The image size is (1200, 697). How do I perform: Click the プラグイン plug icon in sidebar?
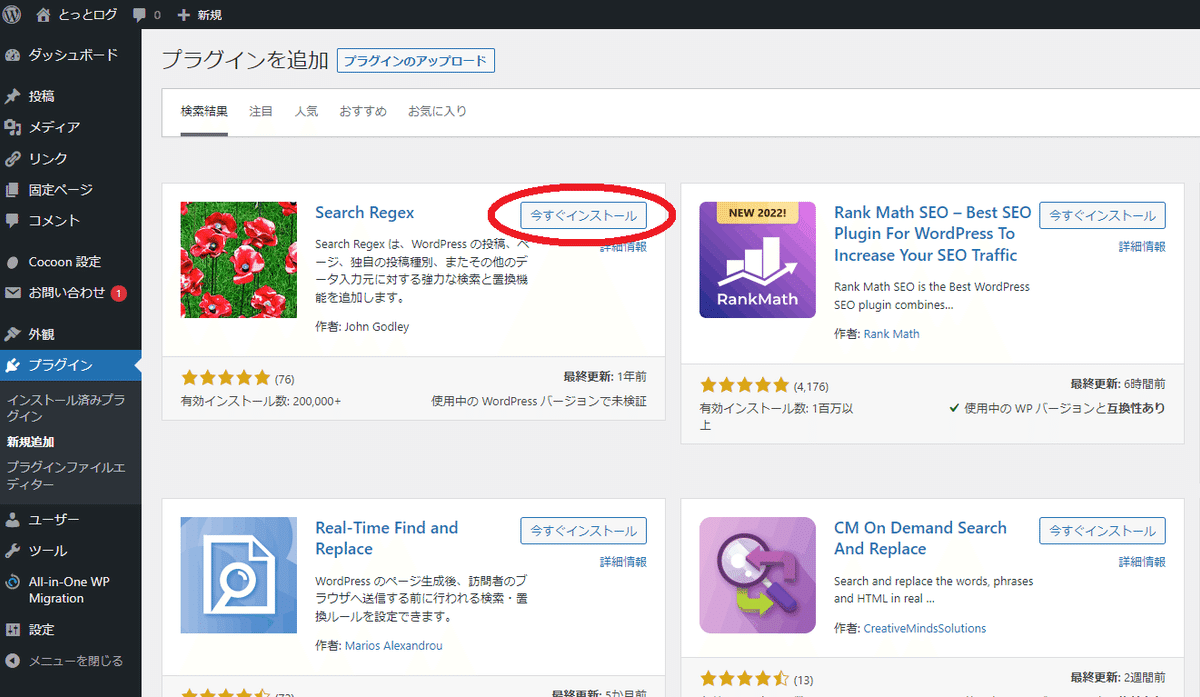13,365
